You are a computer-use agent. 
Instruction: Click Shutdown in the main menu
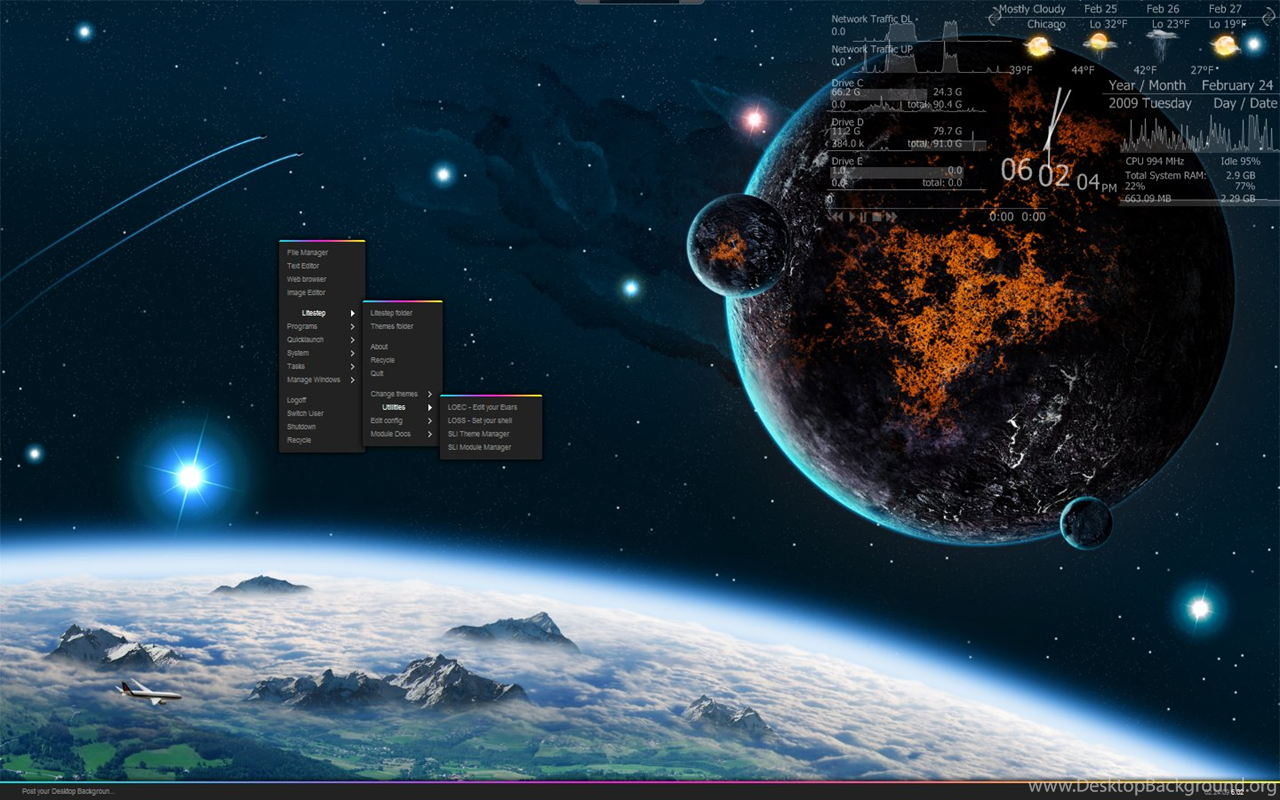tap(301, 427)
